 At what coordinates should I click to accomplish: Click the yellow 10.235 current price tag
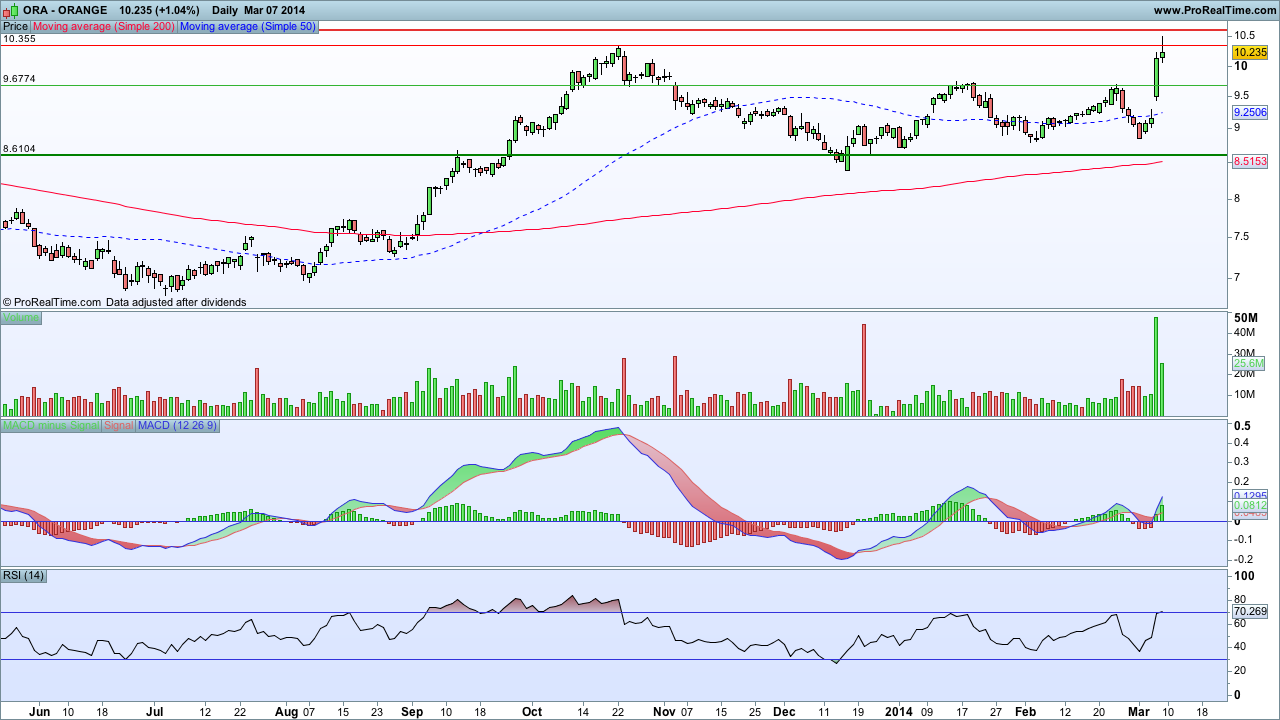[x=1251, y=52]
